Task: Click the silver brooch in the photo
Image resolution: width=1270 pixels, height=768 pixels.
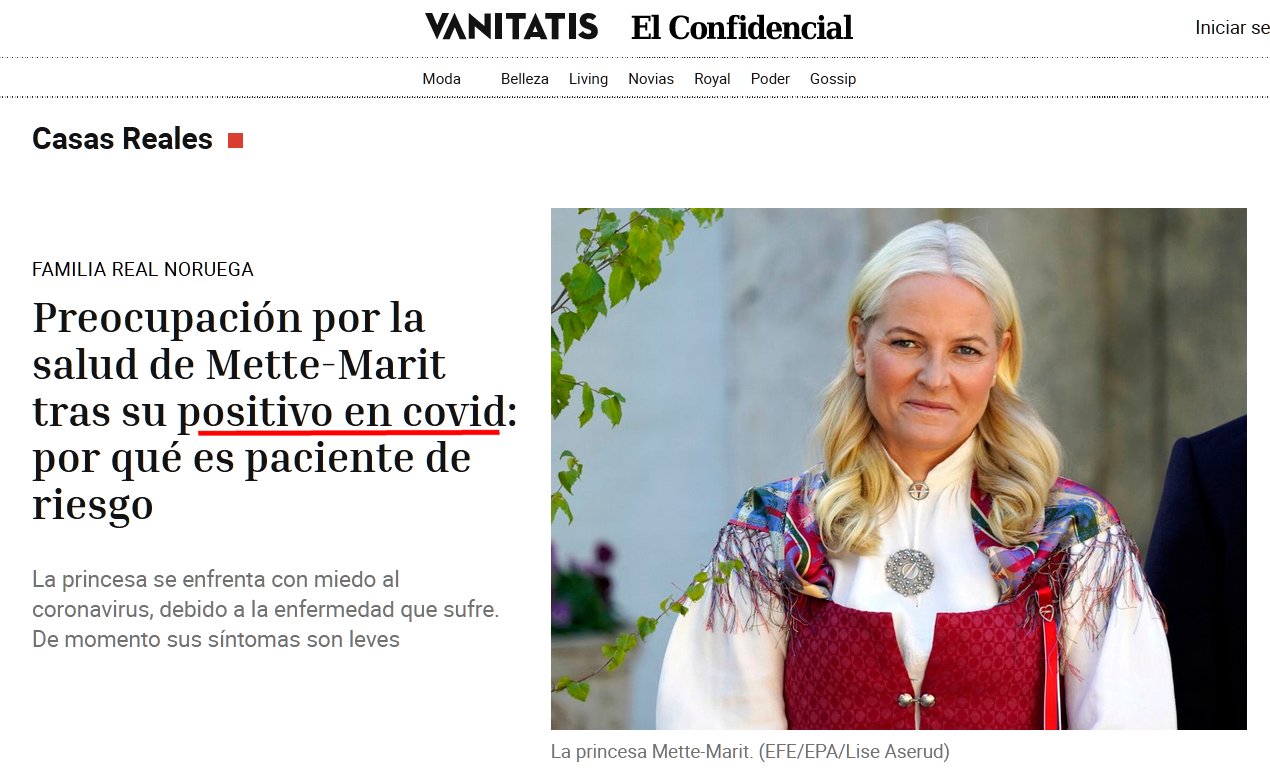Action: pos(909,573)
